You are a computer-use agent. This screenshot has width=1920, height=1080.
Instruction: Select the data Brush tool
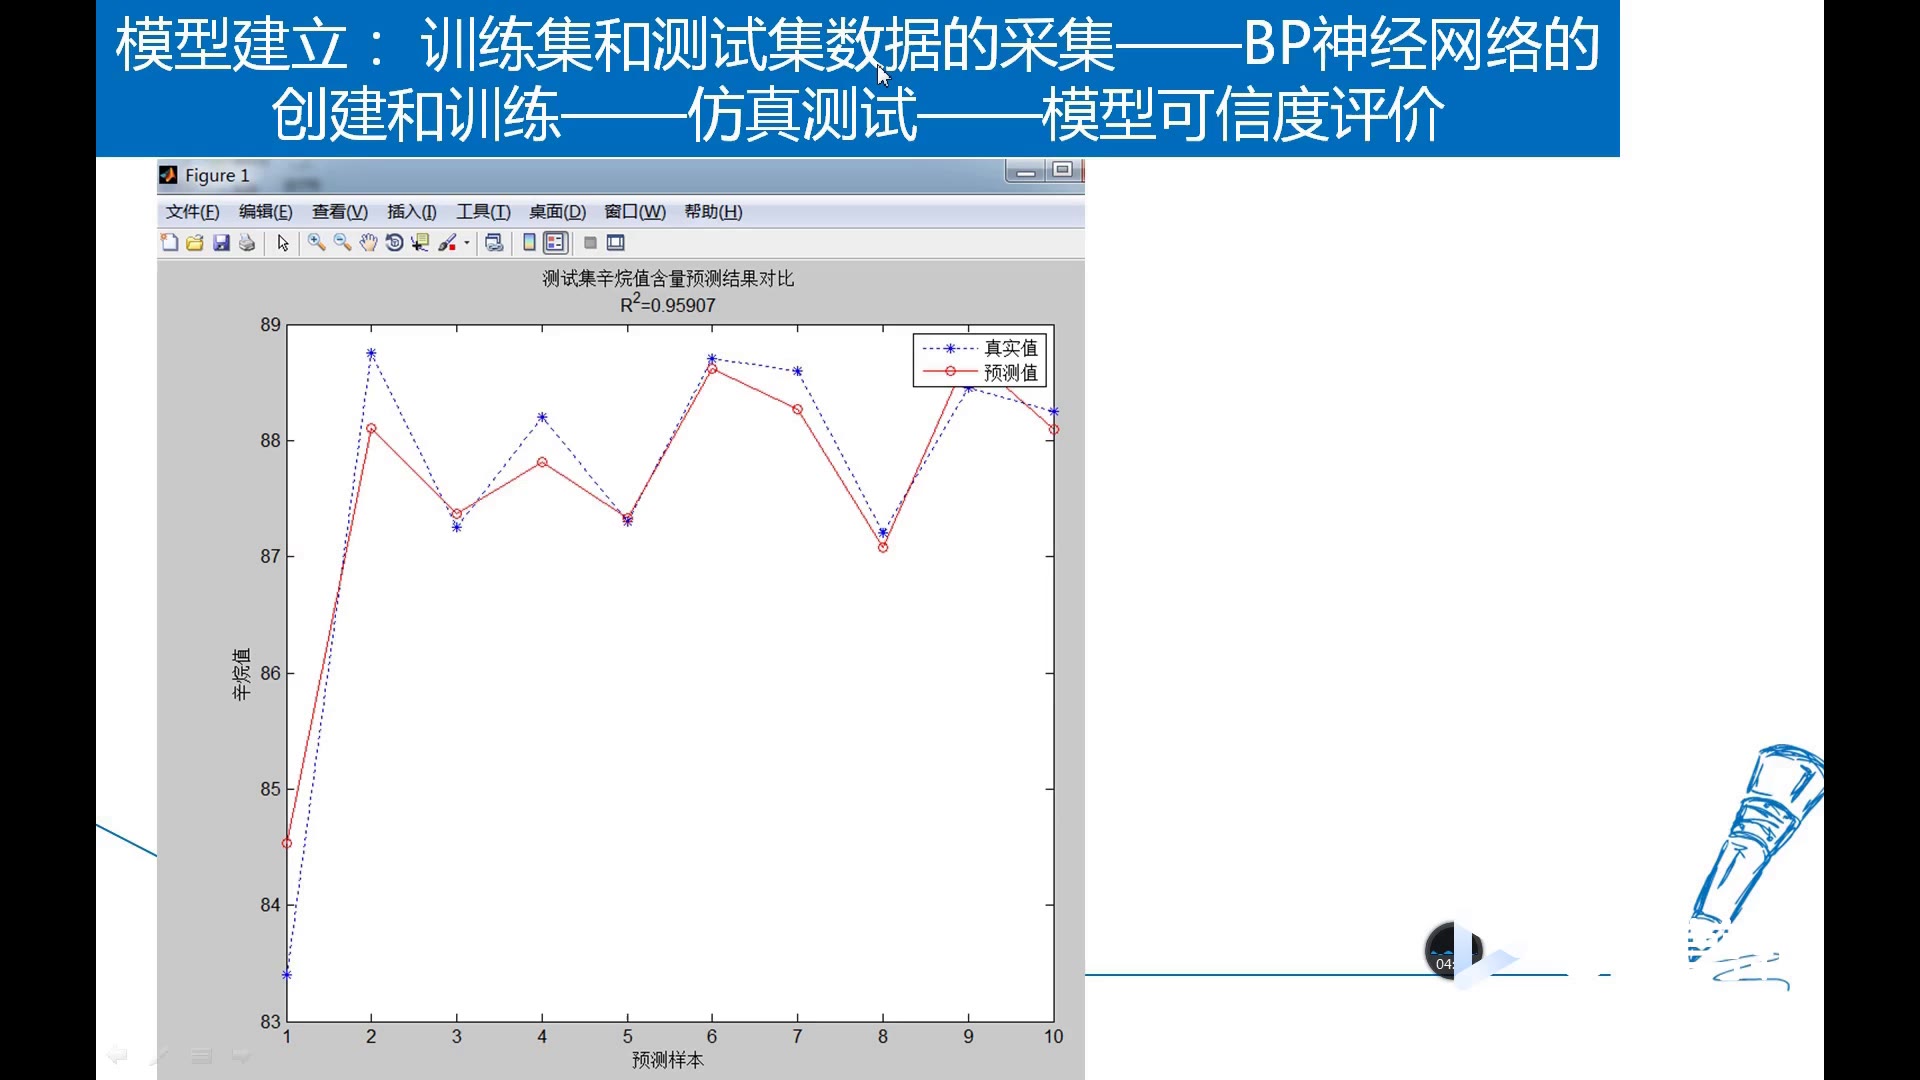[x=447, y=243]
